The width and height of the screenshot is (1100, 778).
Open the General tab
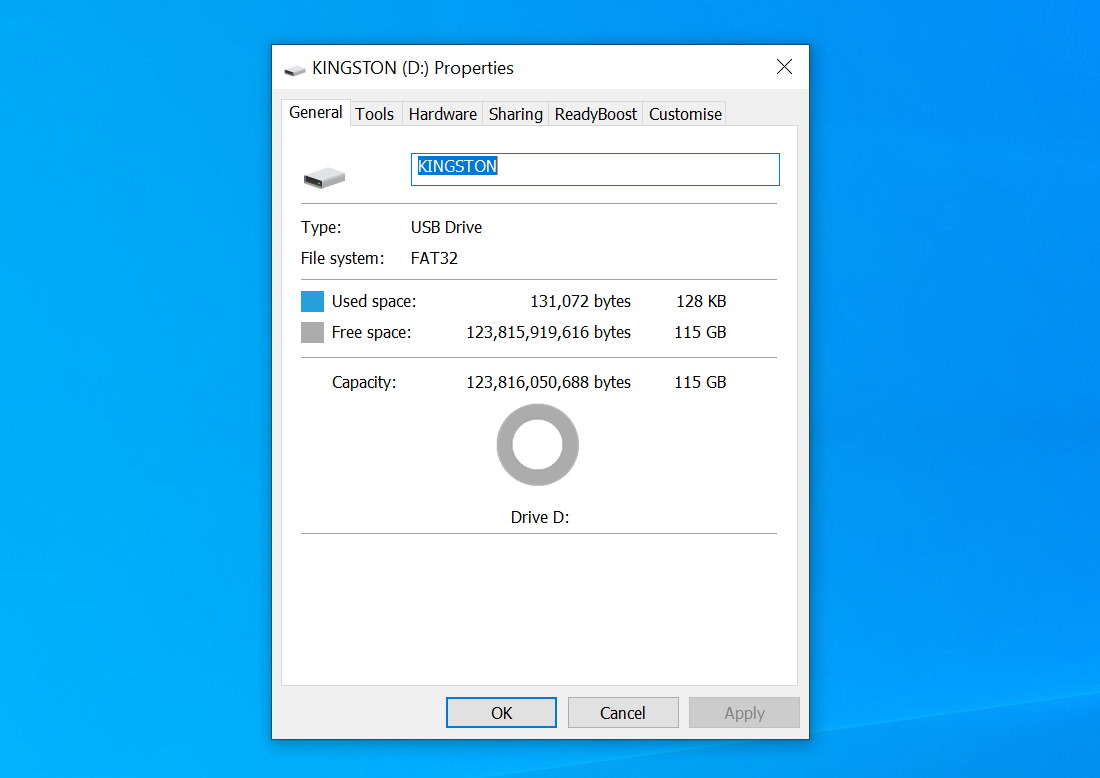316,112
